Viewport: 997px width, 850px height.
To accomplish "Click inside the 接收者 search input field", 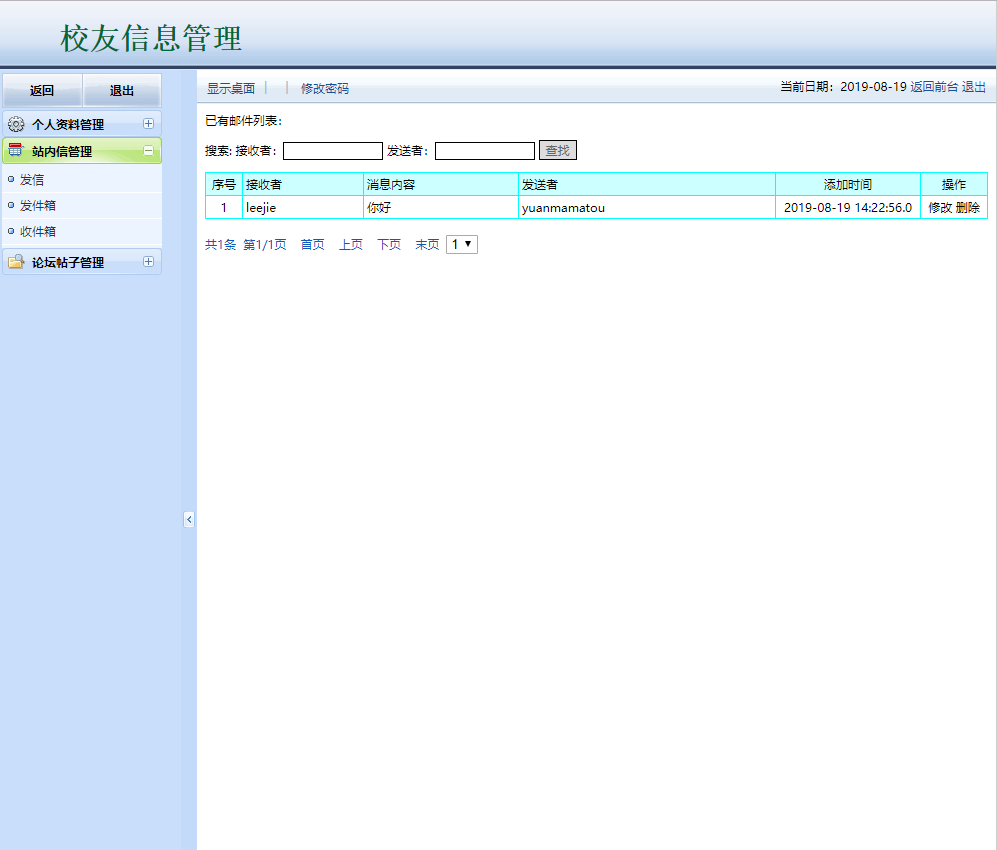I will [x=332, y=150].
